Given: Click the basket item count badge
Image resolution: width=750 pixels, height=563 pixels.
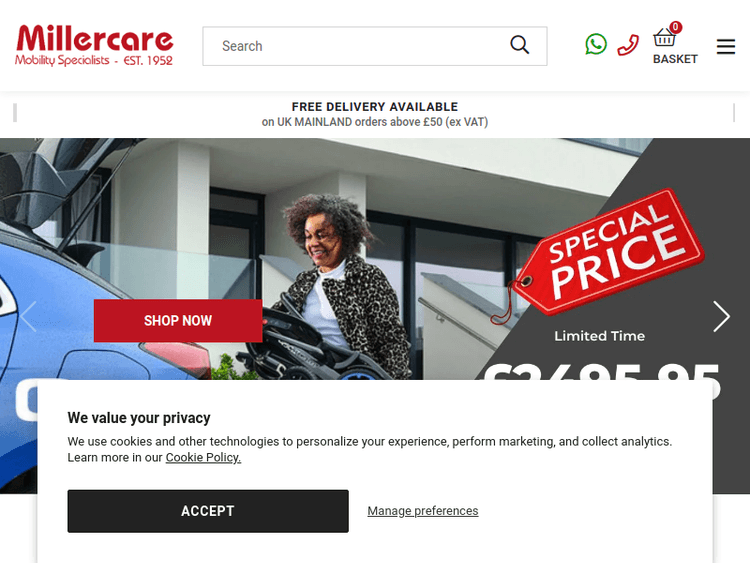Looking at the screenshot, I should click(675, 27).
